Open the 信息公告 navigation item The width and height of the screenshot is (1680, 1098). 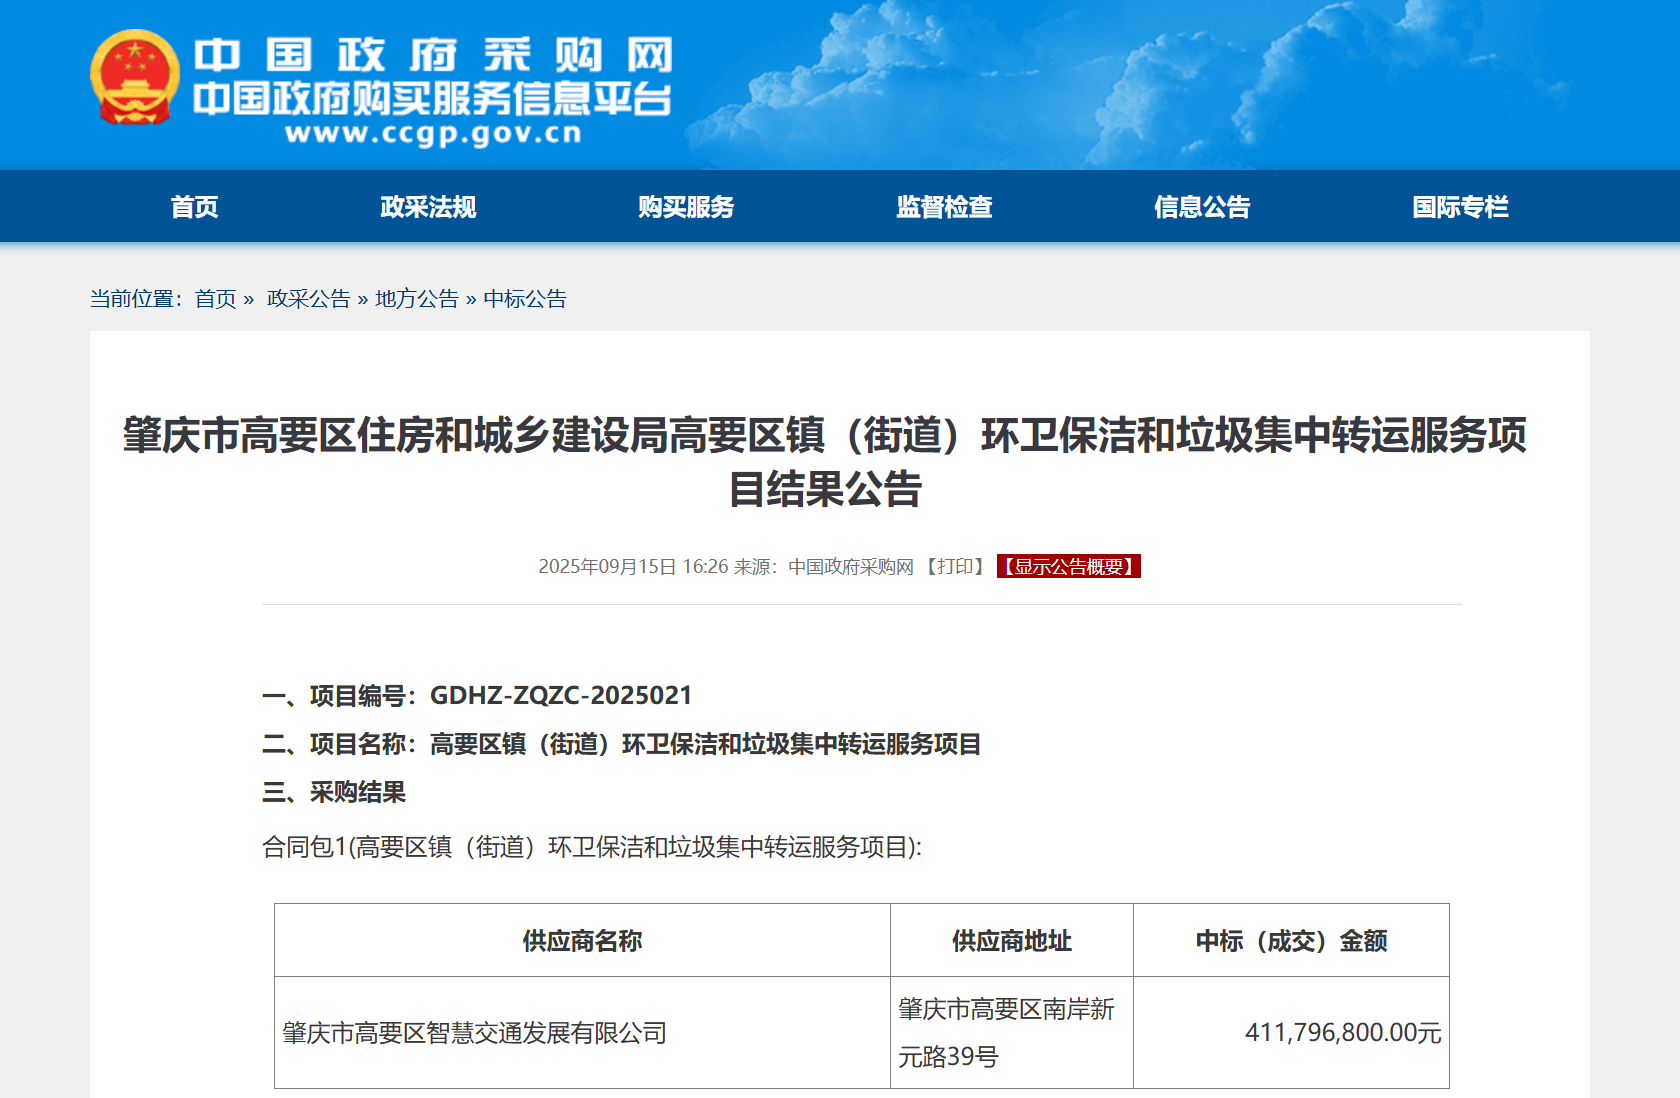tap(1202, 207)
